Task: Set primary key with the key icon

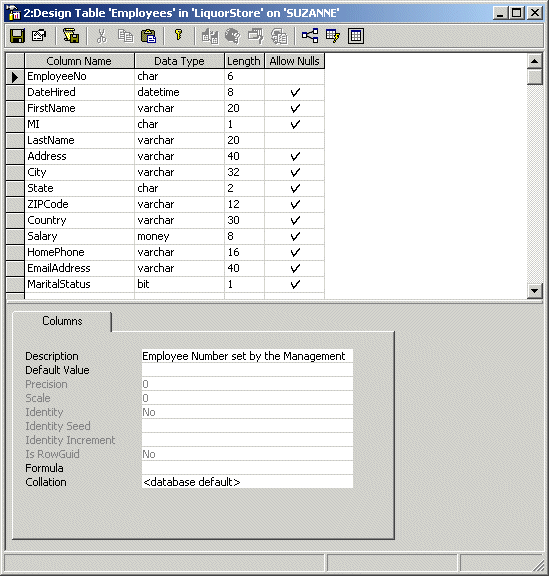Action: click(179, 36)
